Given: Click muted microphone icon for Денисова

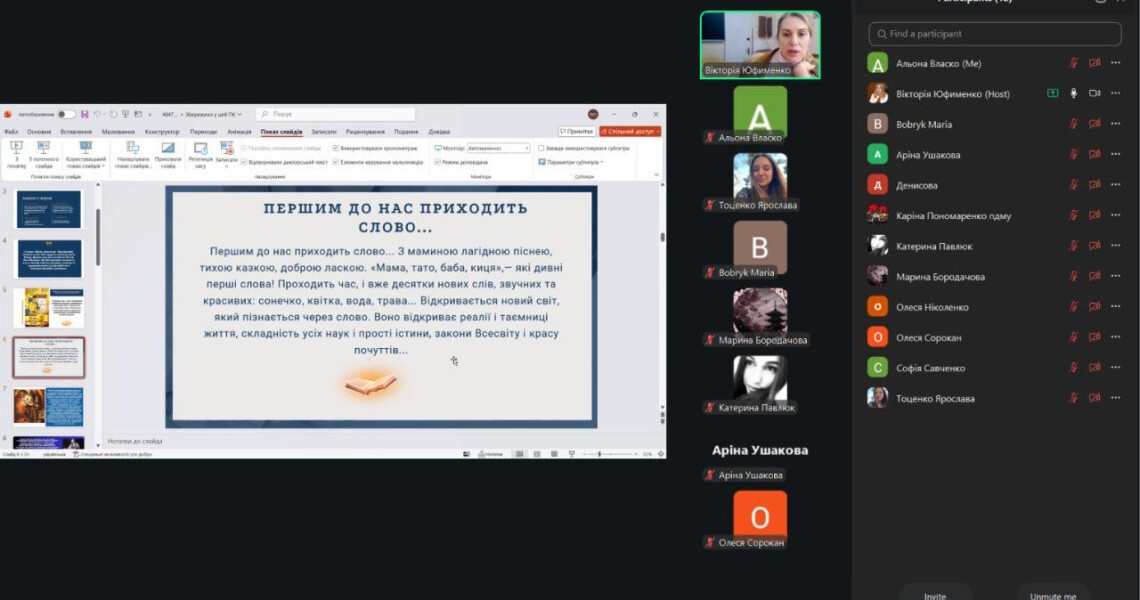Looking at the screenshot, I should click(x=1073, y=185).
